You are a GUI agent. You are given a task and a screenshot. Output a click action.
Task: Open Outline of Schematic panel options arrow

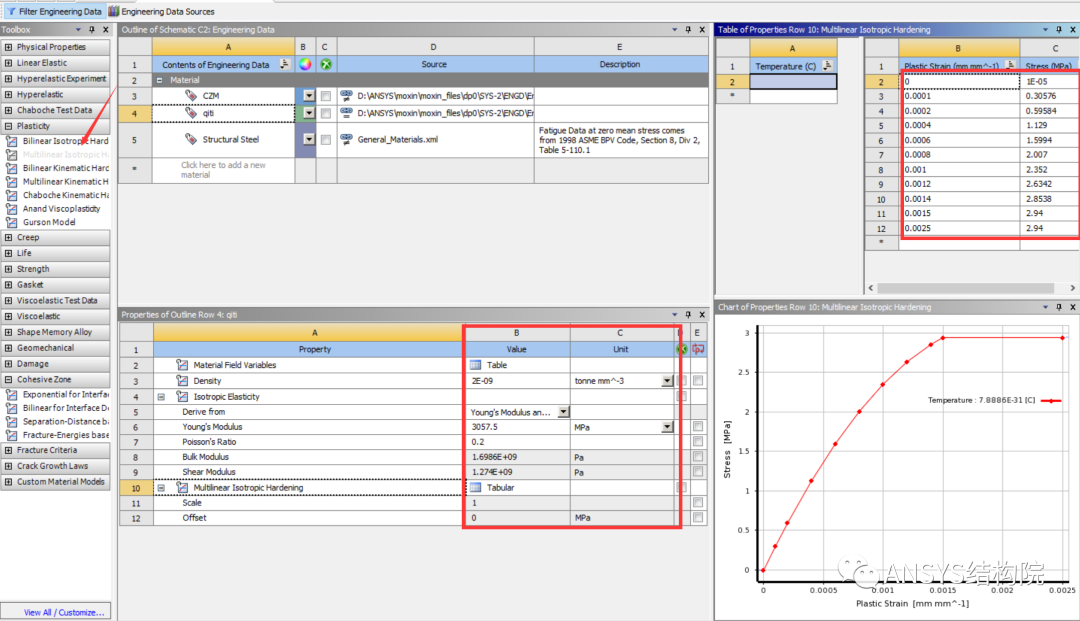pos(674,30)
